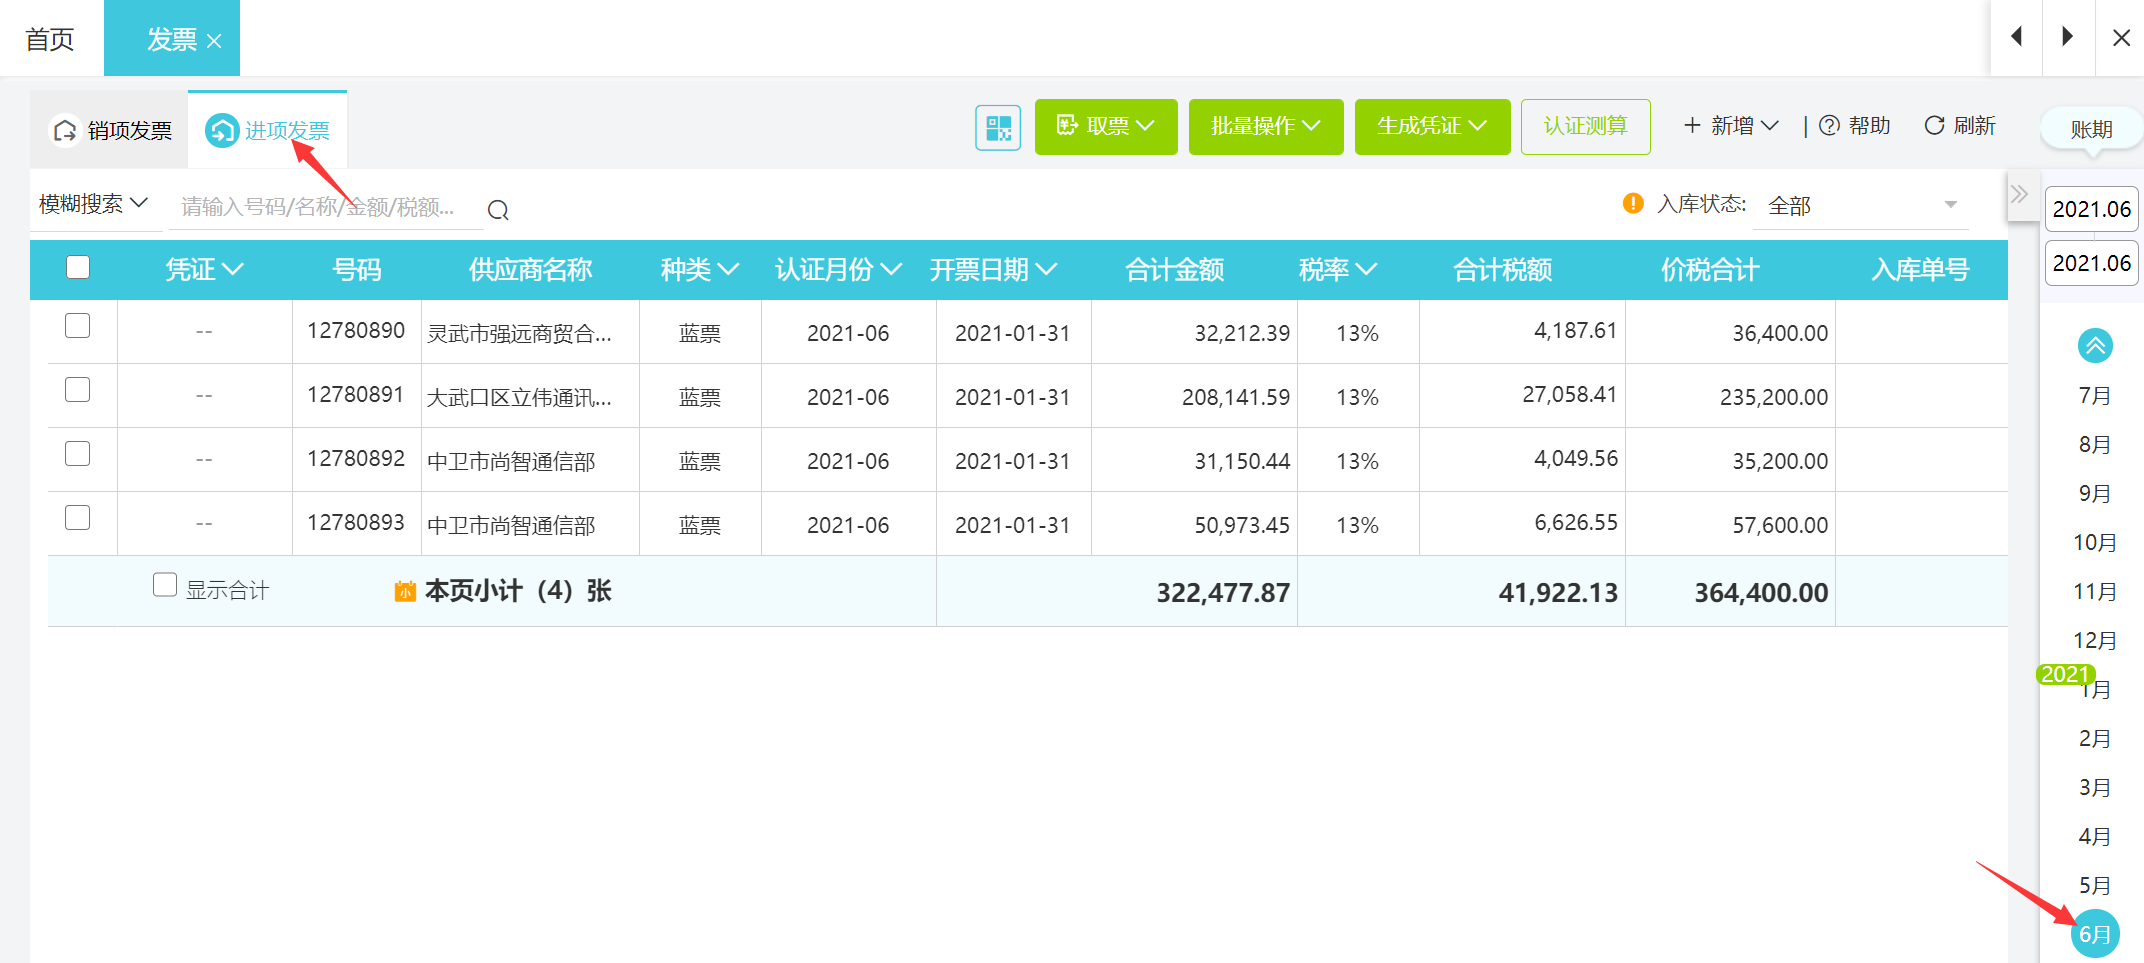Open the QR code scan icon
The height and width of the screenshot is (963, 2144).
pos(998,127)
